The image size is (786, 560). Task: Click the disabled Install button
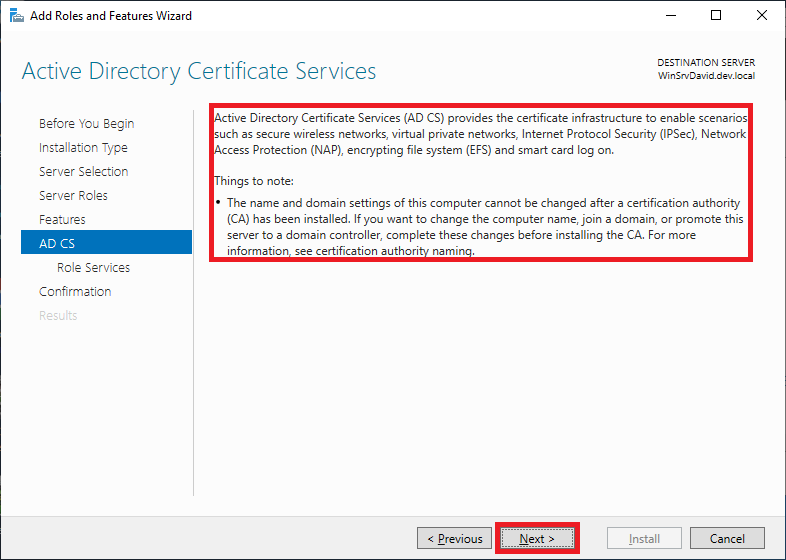click(643, 538)
